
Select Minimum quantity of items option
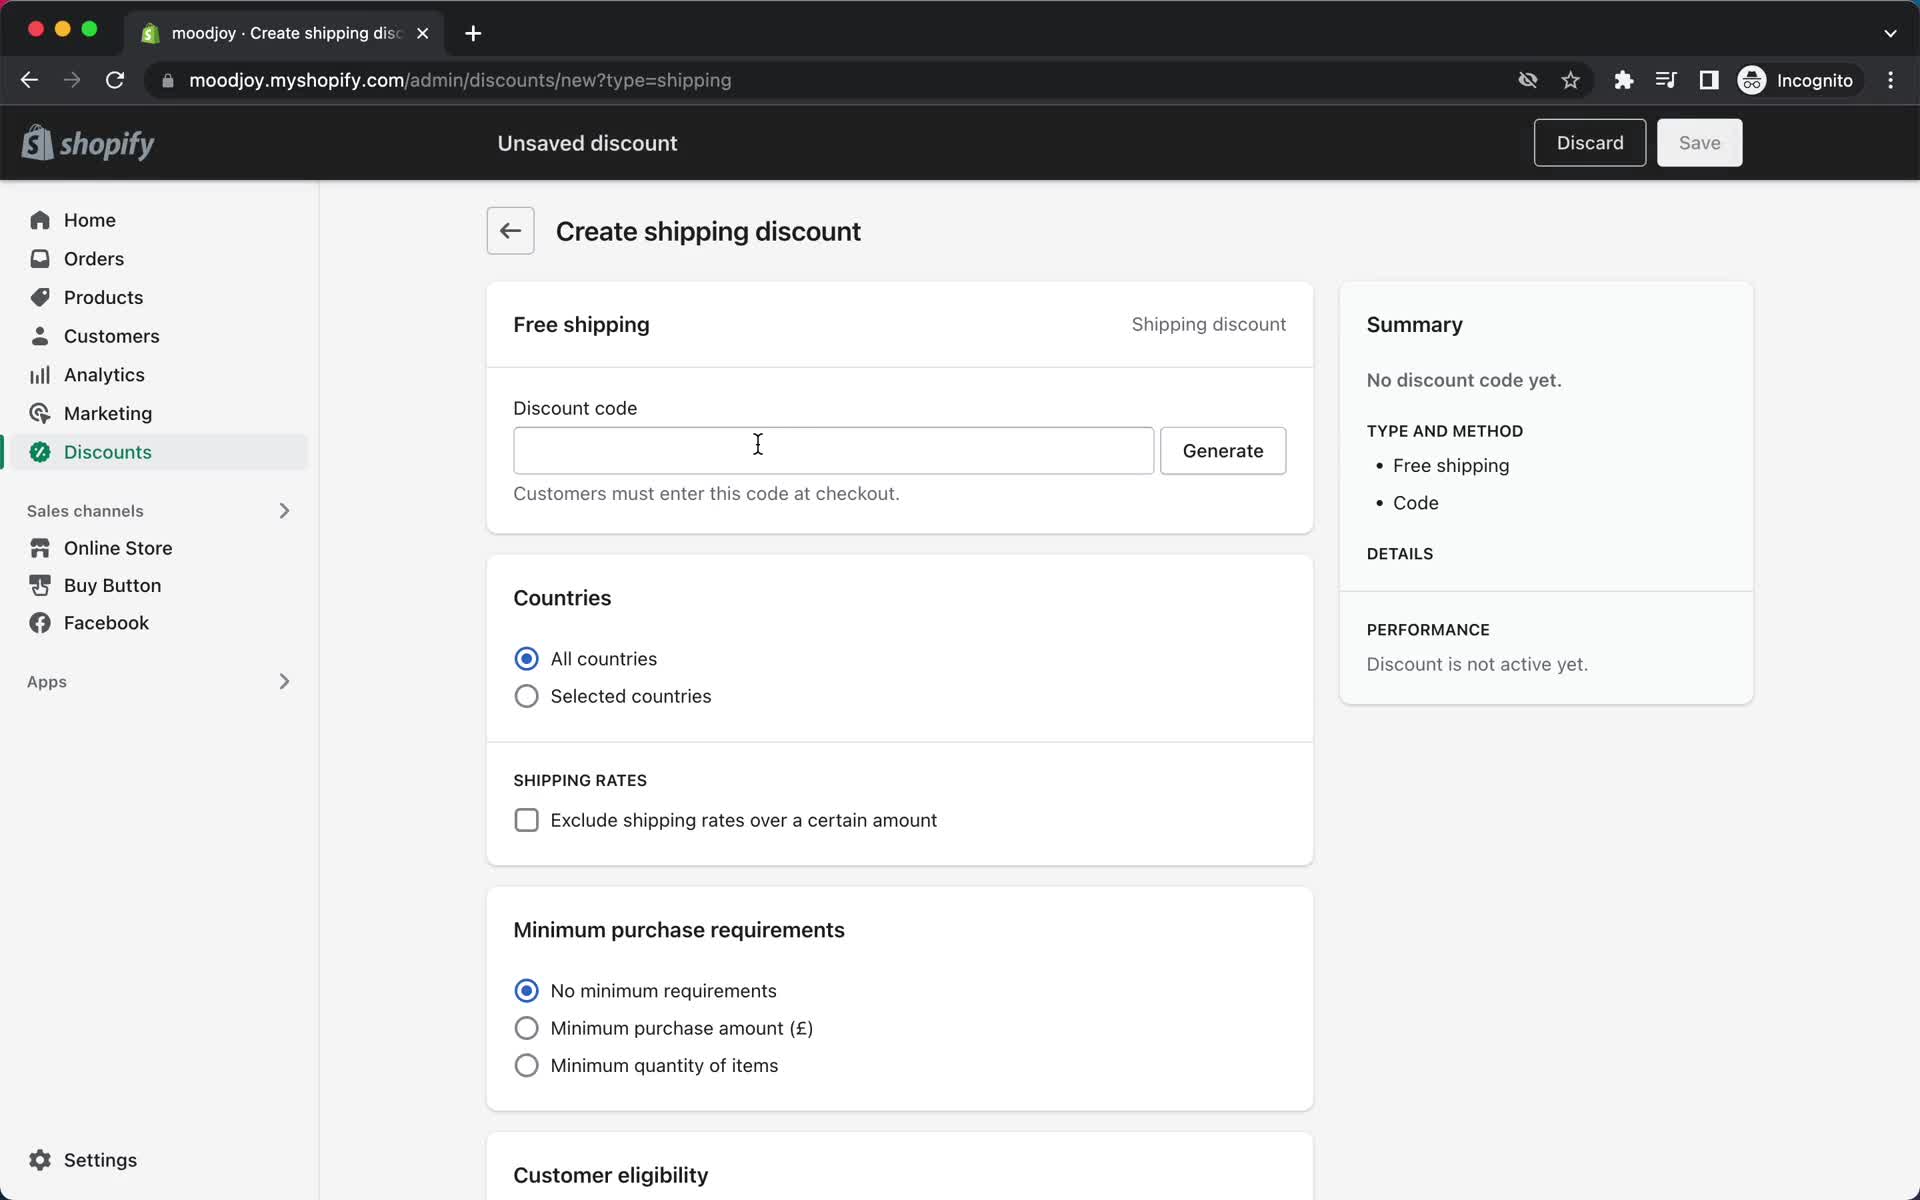coord(526,1066)
